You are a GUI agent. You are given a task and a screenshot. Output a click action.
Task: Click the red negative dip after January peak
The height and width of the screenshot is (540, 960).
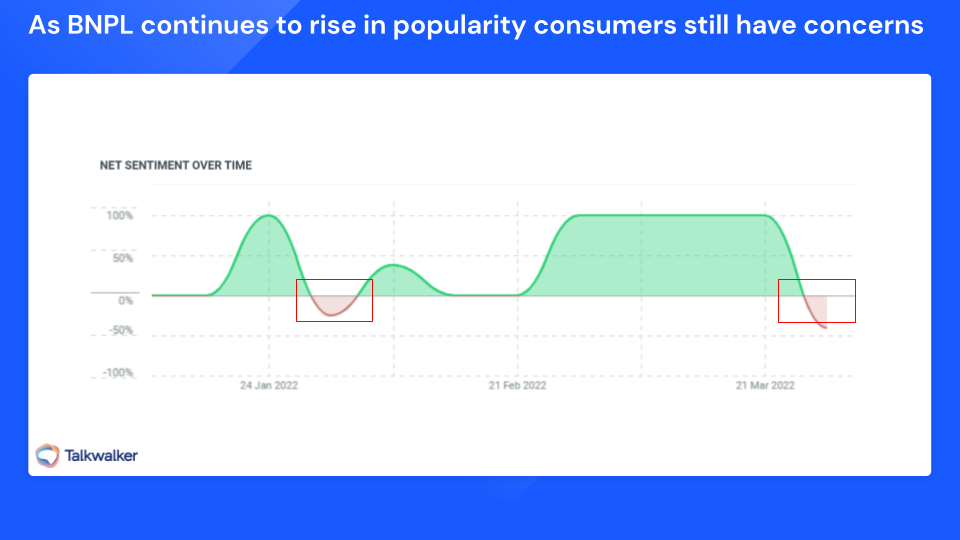(x=334, y=306)
